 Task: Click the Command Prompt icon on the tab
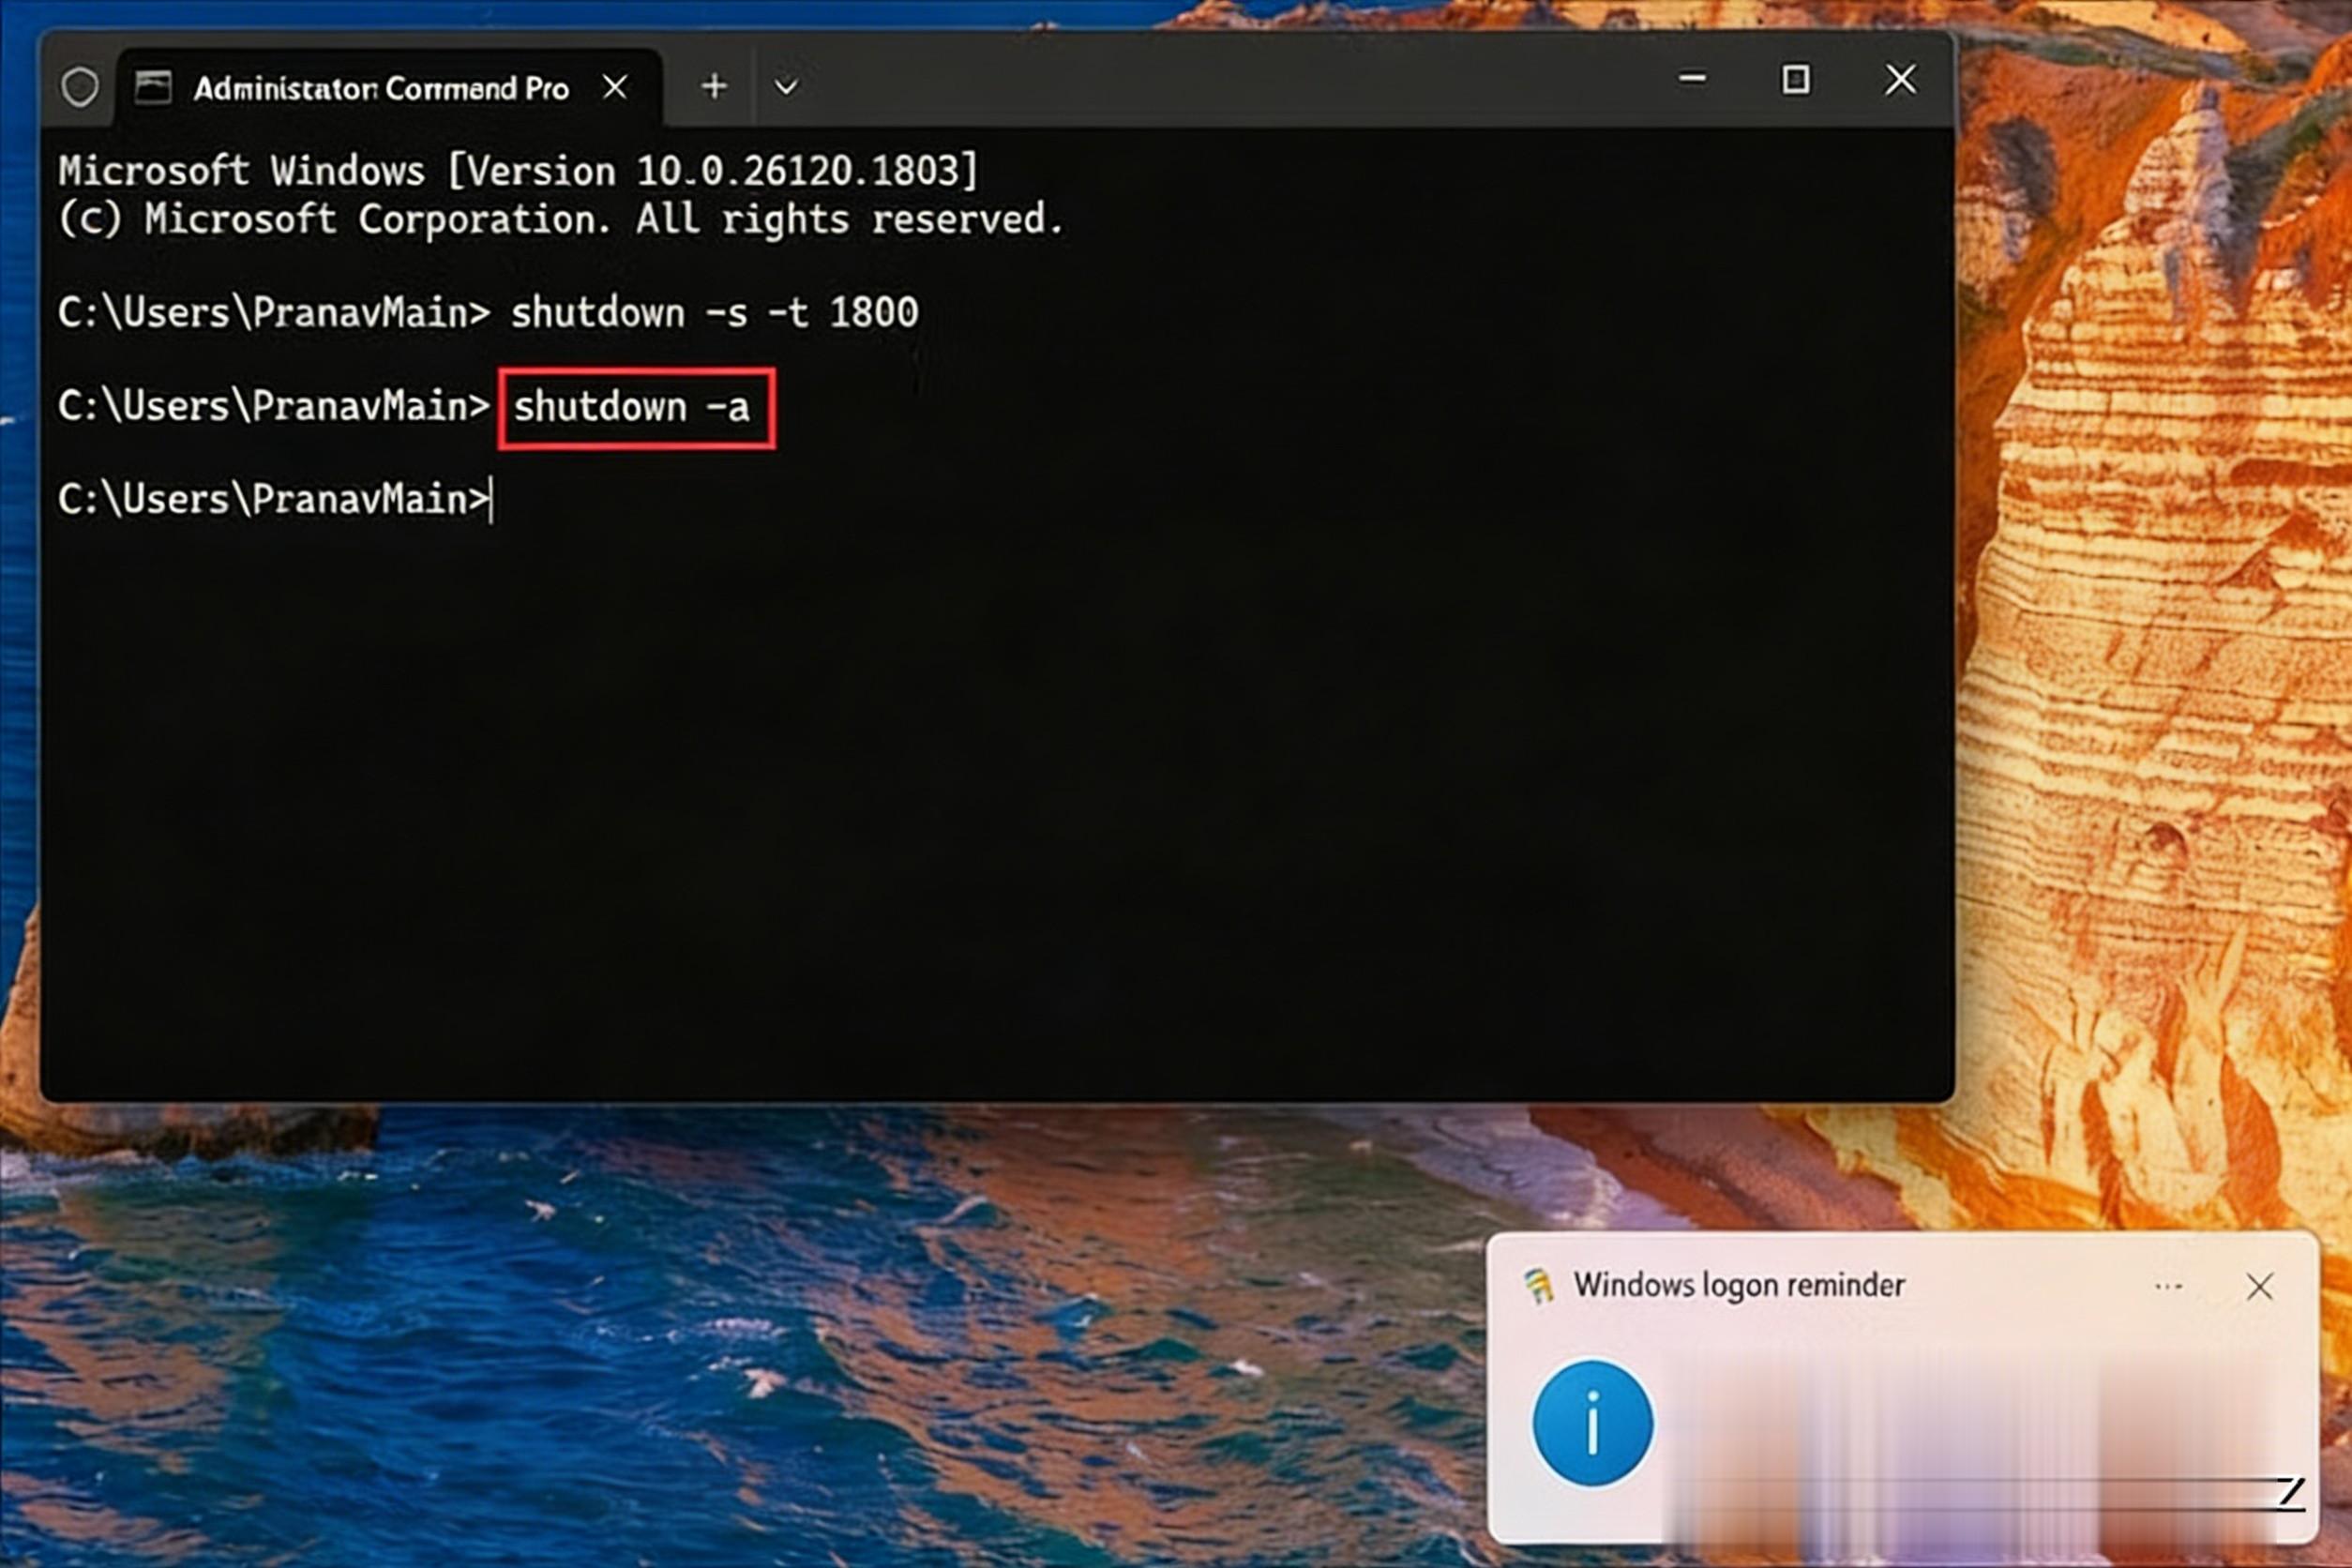point(153,88)
